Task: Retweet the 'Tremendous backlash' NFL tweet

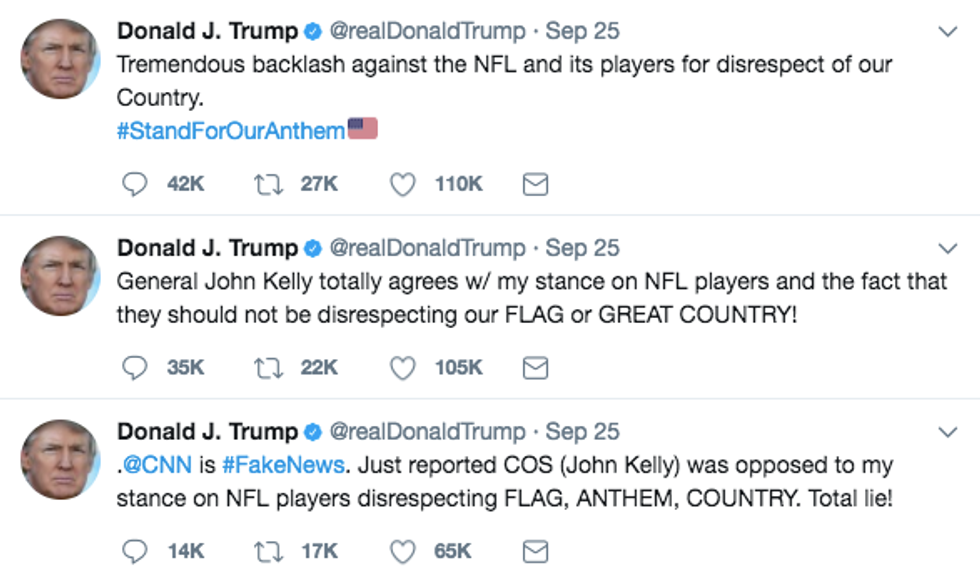Action: click(x=268, y=184)
